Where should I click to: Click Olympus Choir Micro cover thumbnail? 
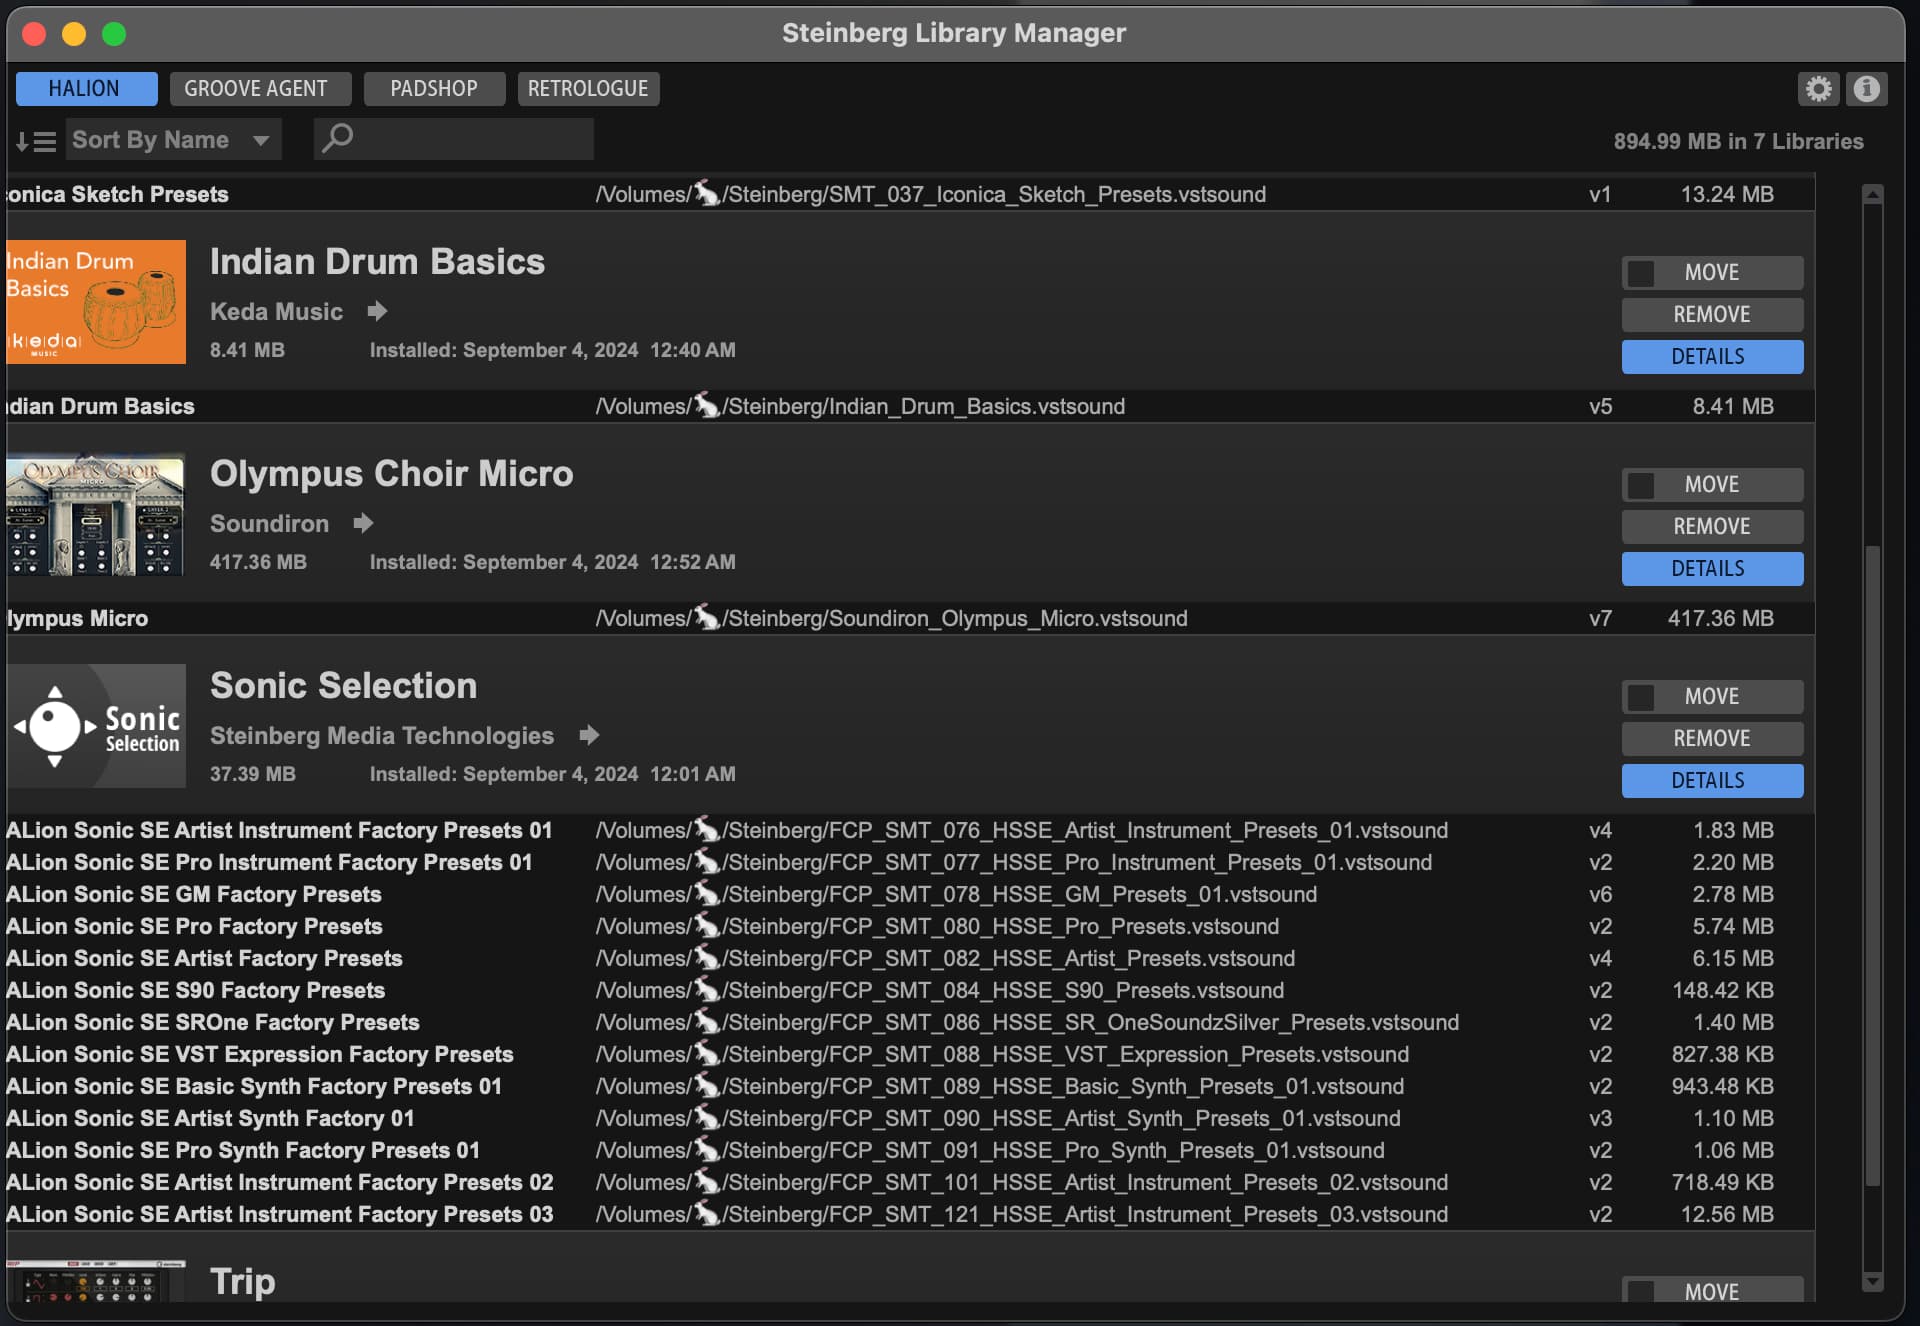pyautogui.click(x=96, y=514)
